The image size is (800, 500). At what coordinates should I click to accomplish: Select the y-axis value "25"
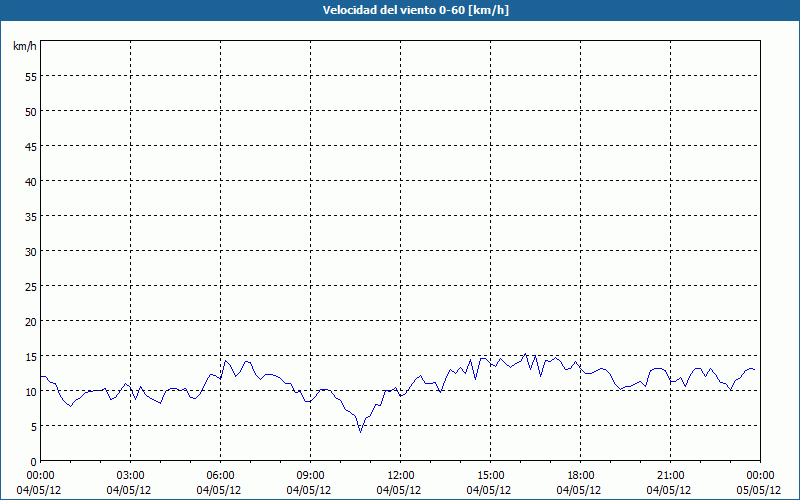(31, 286)
